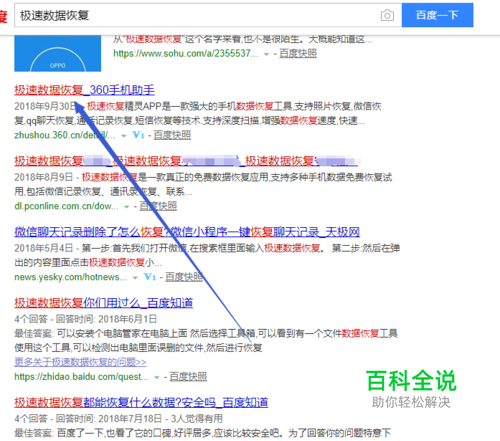Image resolution: width=500 pixels, height=441 pixels.
Task: Expand dropdown arrow next to news.yesky.com URL
Action: 135,278
